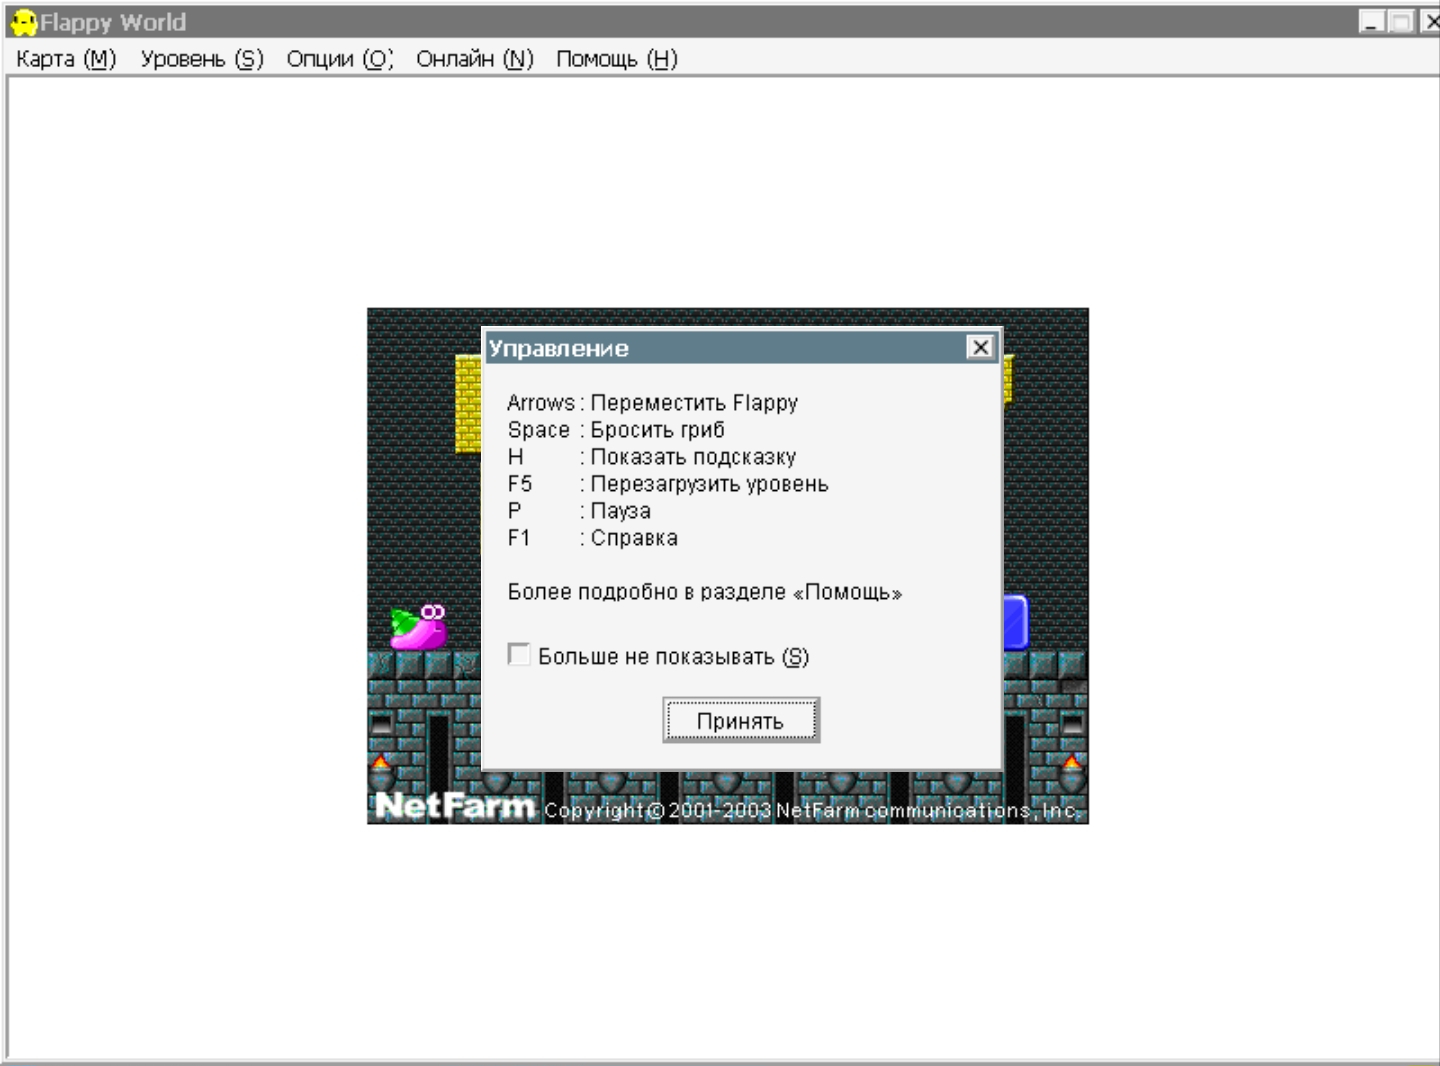Screen dimensions: 1440x1066
Task: Open the Карта (M) menu
Action: pos(66,59)
